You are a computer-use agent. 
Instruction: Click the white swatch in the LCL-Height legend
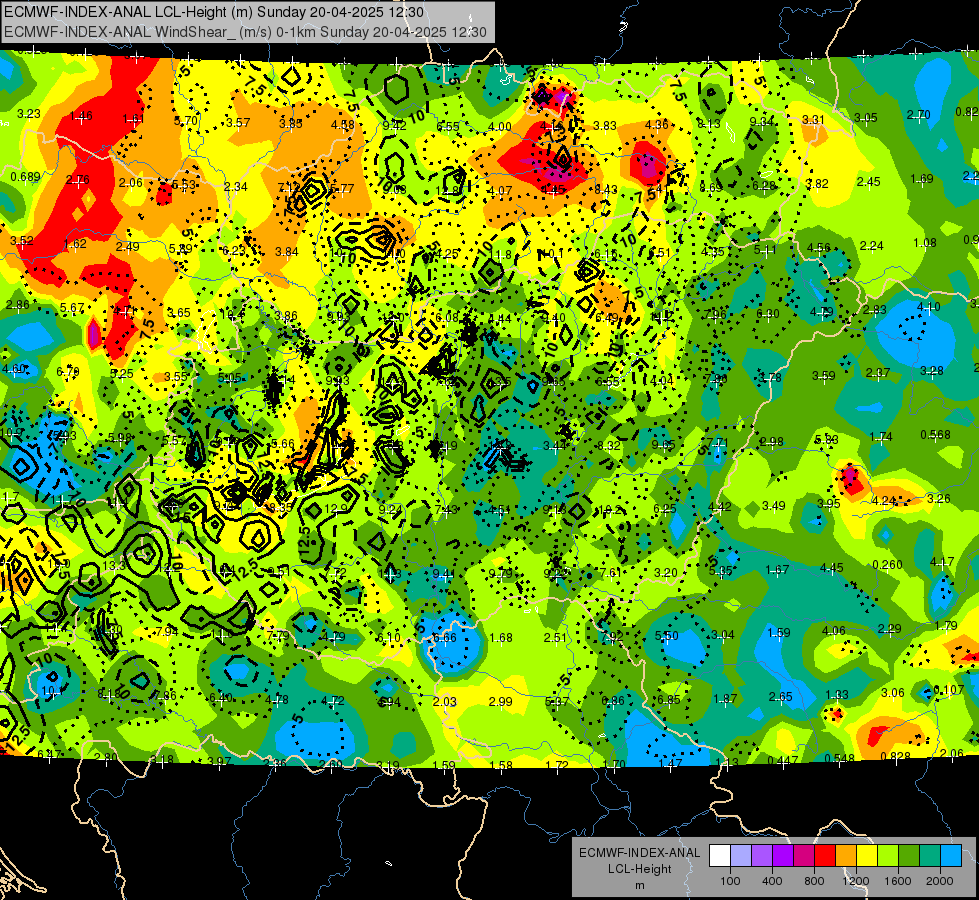(x=720, y=856)
